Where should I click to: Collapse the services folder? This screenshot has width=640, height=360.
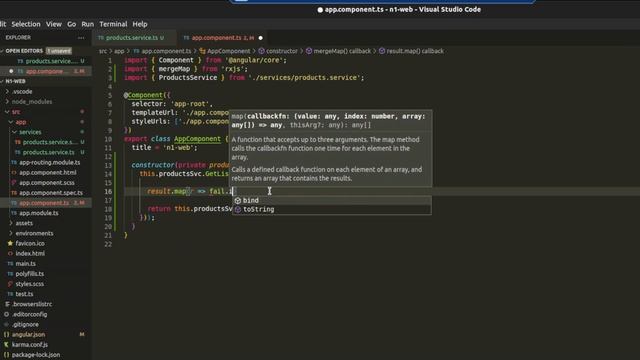click(x=30, y=132)
